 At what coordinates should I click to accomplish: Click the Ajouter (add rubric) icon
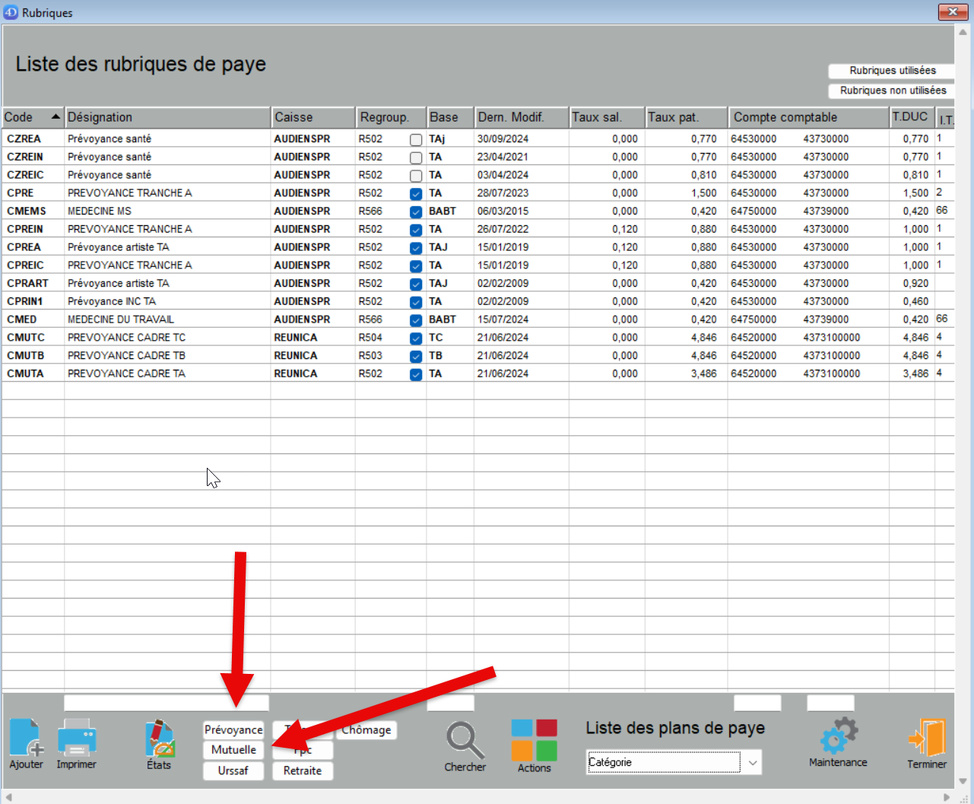26,739
